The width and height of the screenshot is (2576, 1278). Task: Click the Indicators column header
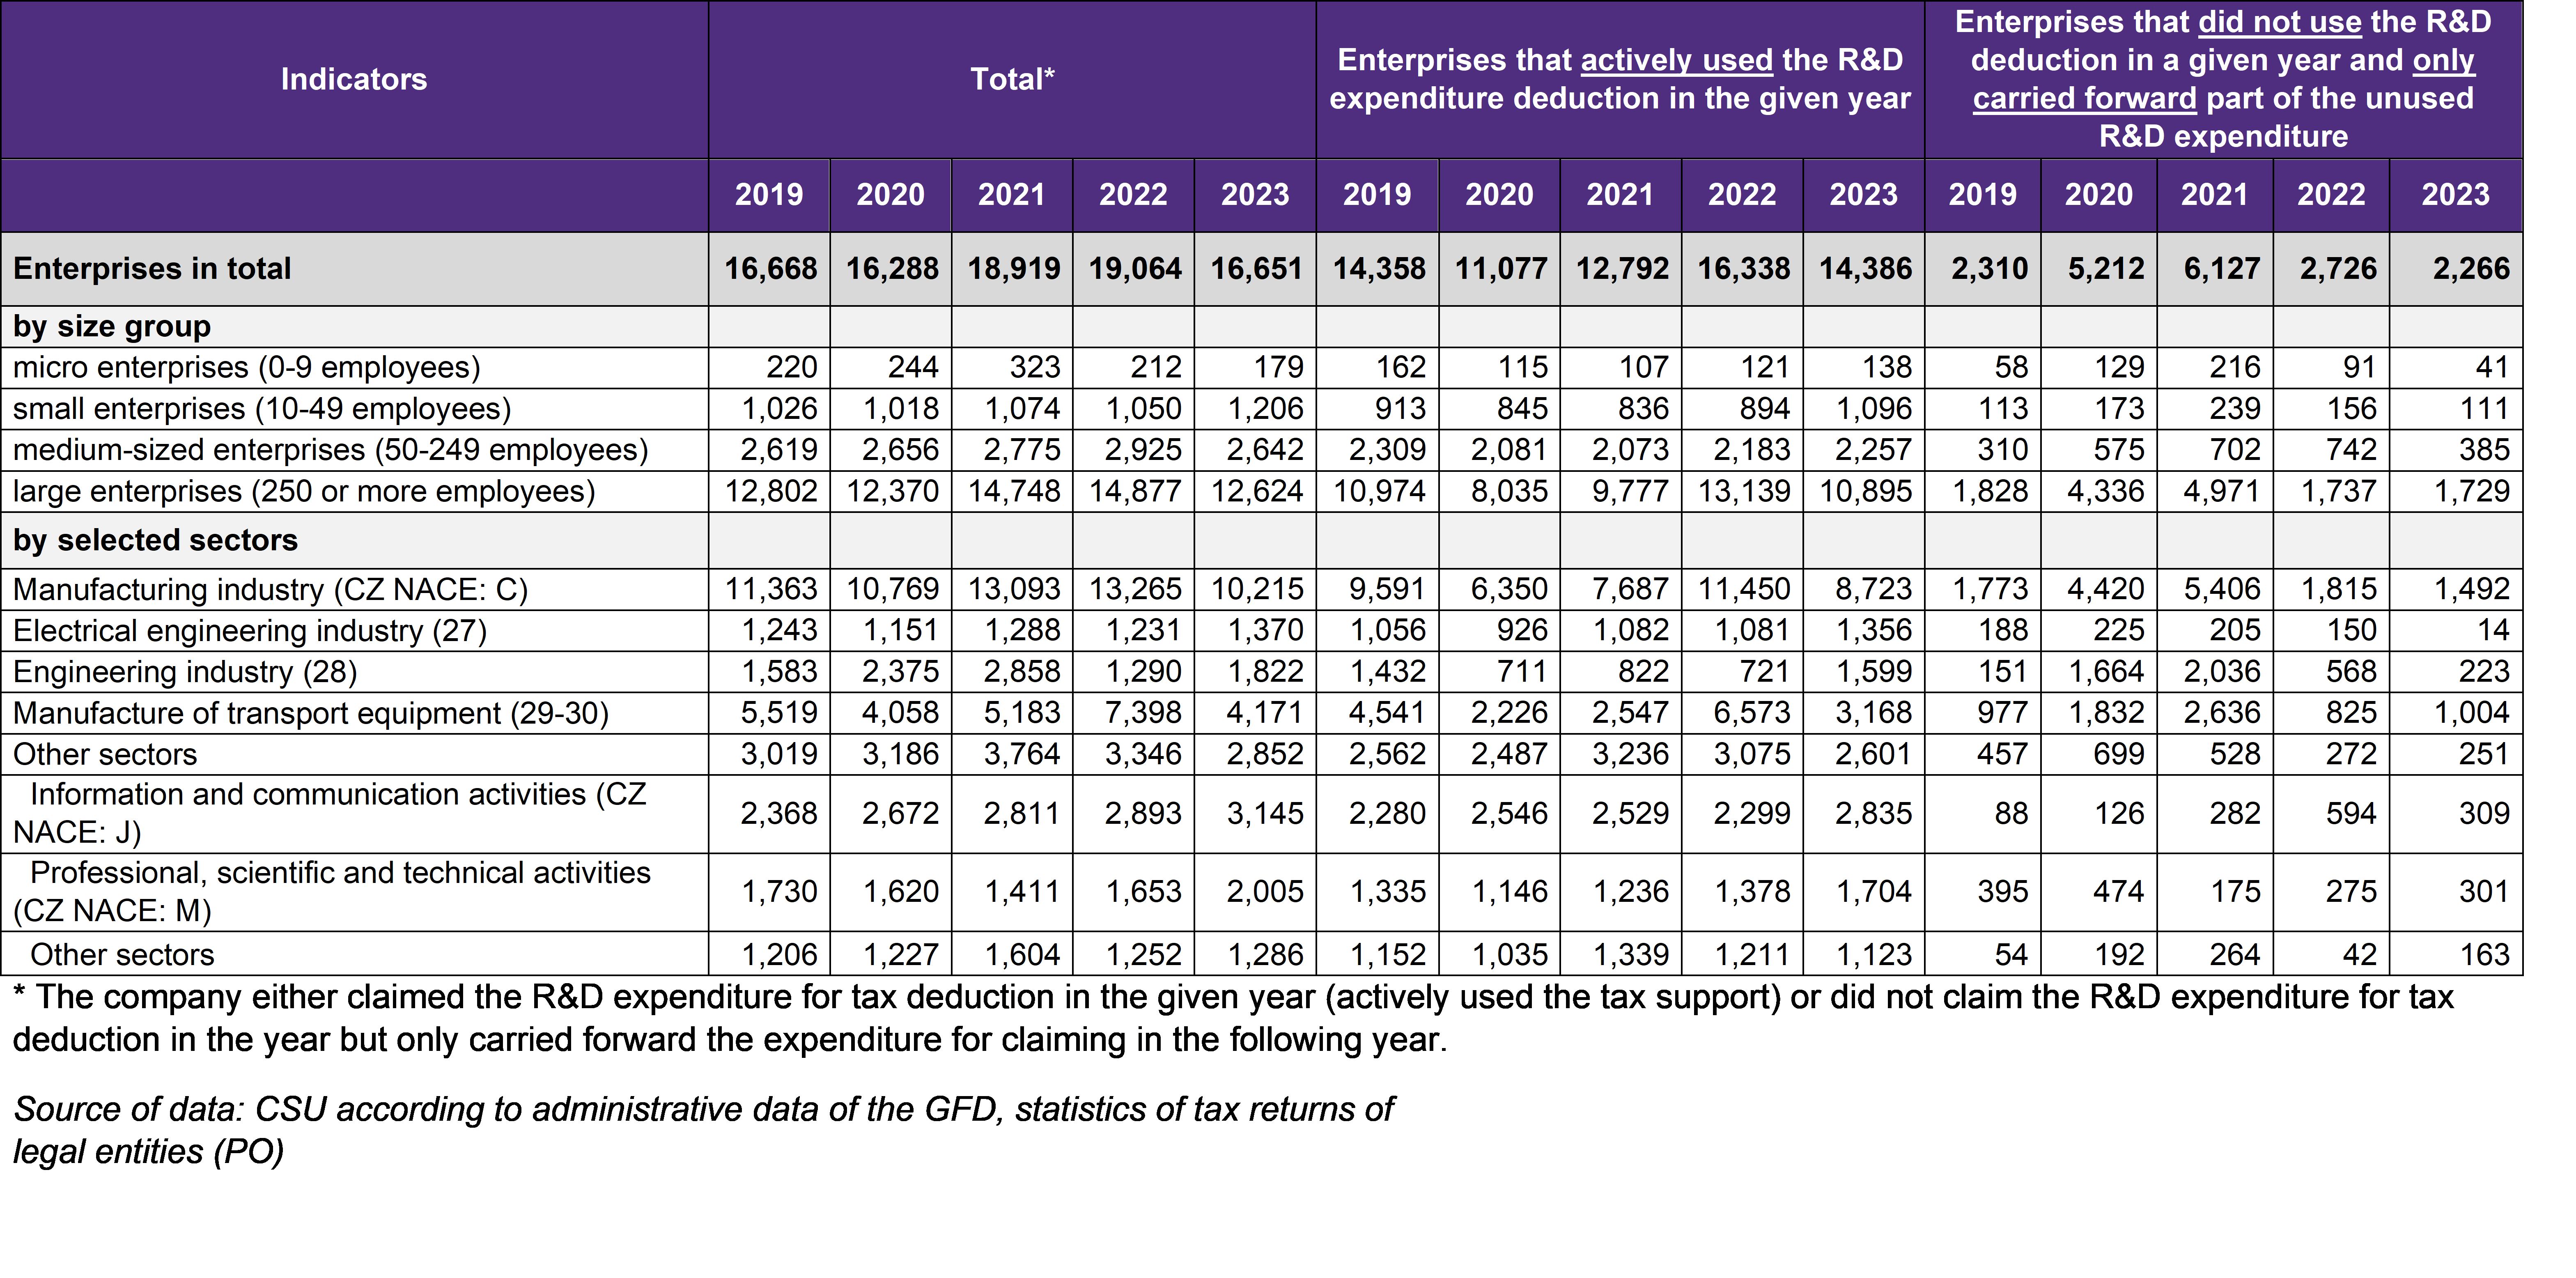pyautogui.click(x=354, y=79)
